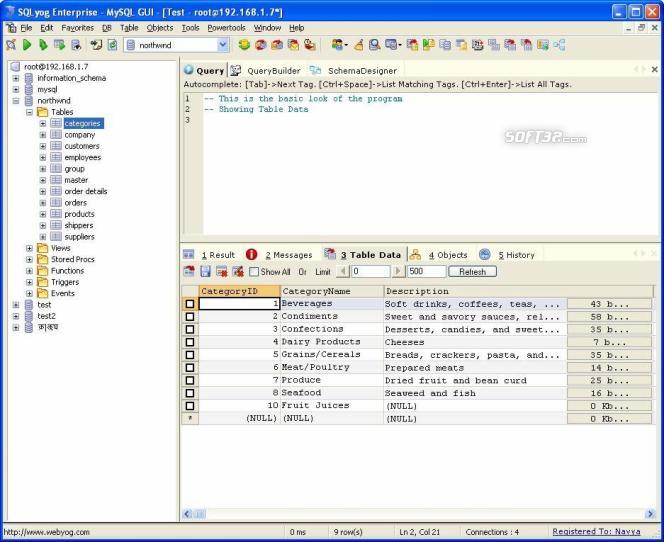This screenshot has width=664, height=542.
Task: Check the row checkbox for Seafood
Action: point(189,393)
